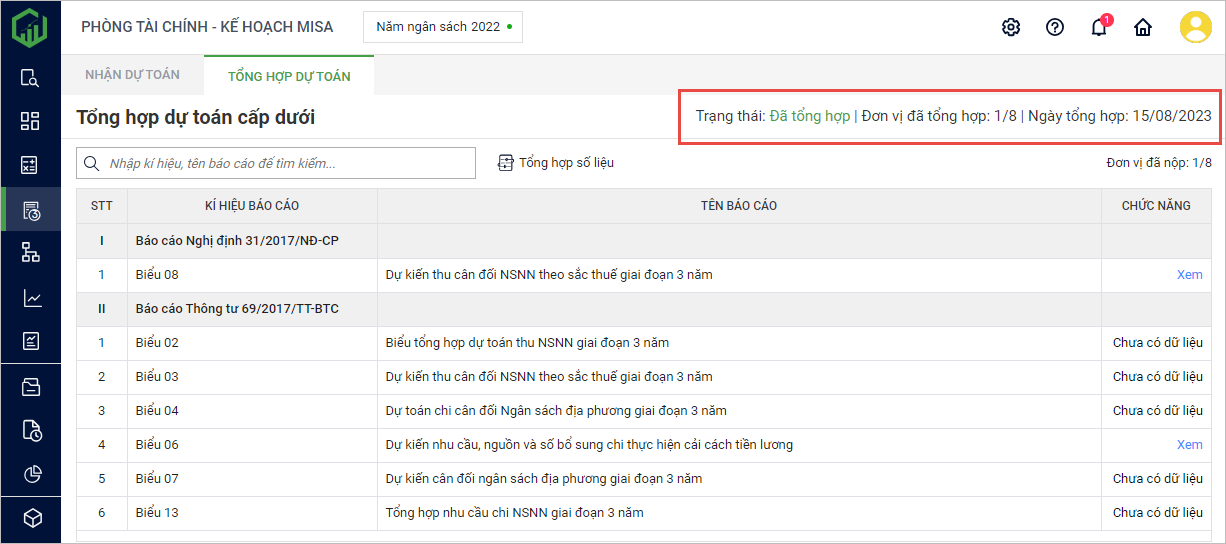Open the help question mark icon
The image size is (1226, 544).
1054,27
